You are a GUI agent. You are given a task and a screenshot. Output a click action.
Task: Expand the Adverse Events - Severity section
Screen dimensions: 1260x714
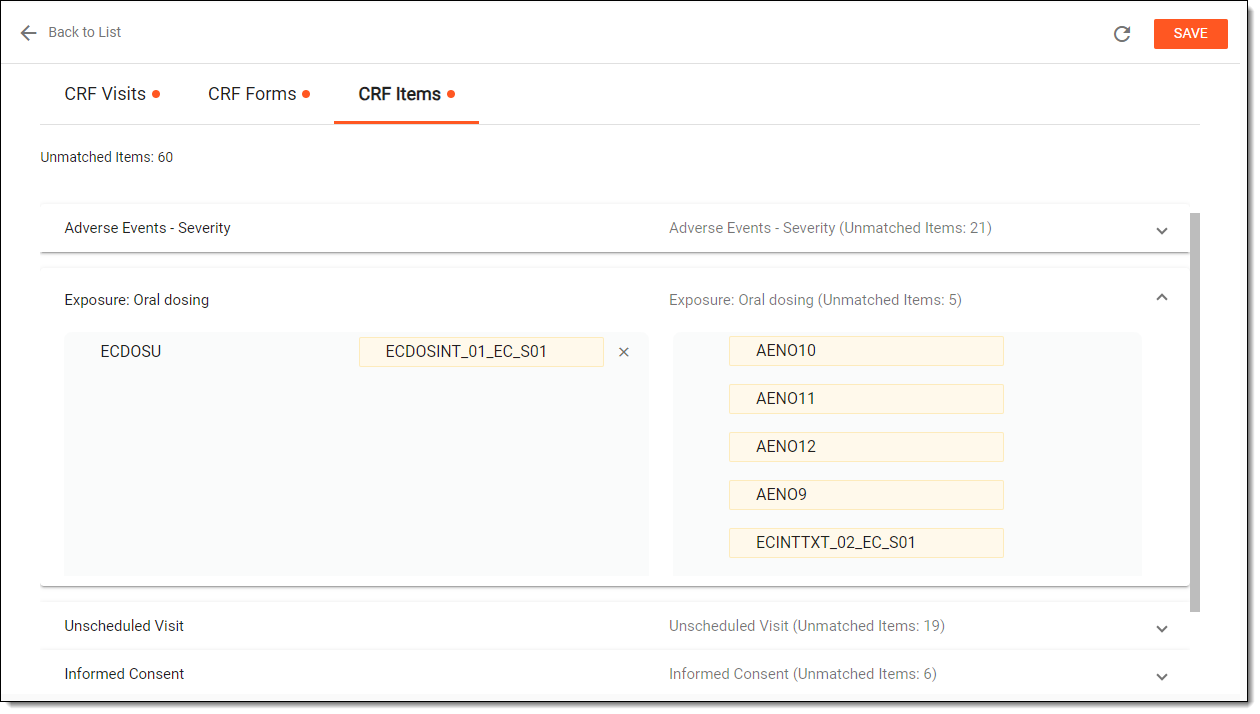1162,230
